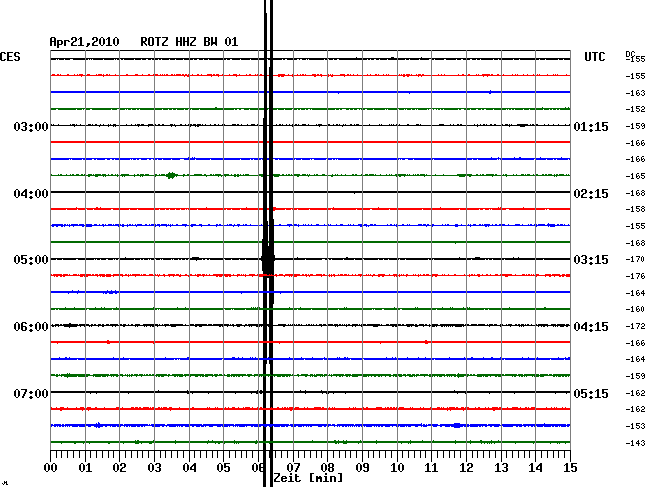The image size is (650, 494).
Task: Click the green wave packet near minute 03 on the fourth green trace
Action: click(x=171, y=175)
